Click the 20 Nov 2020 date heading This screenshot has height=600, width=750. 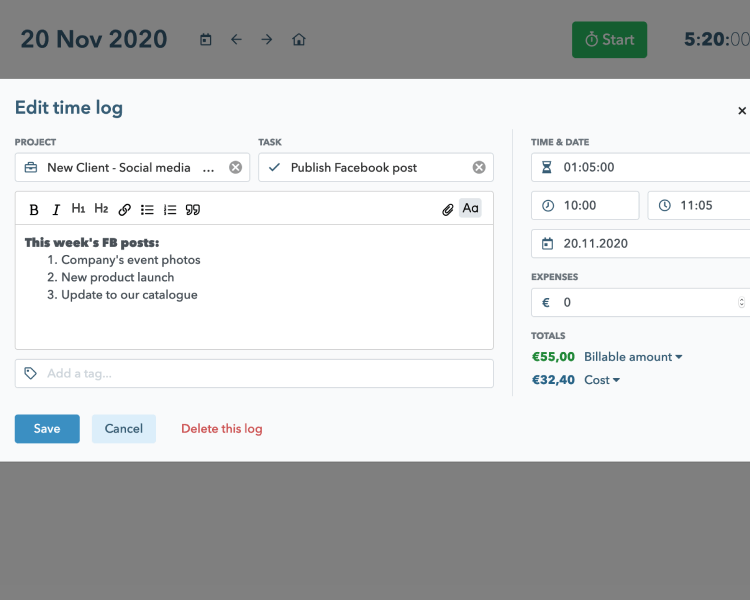click(94, 39)
